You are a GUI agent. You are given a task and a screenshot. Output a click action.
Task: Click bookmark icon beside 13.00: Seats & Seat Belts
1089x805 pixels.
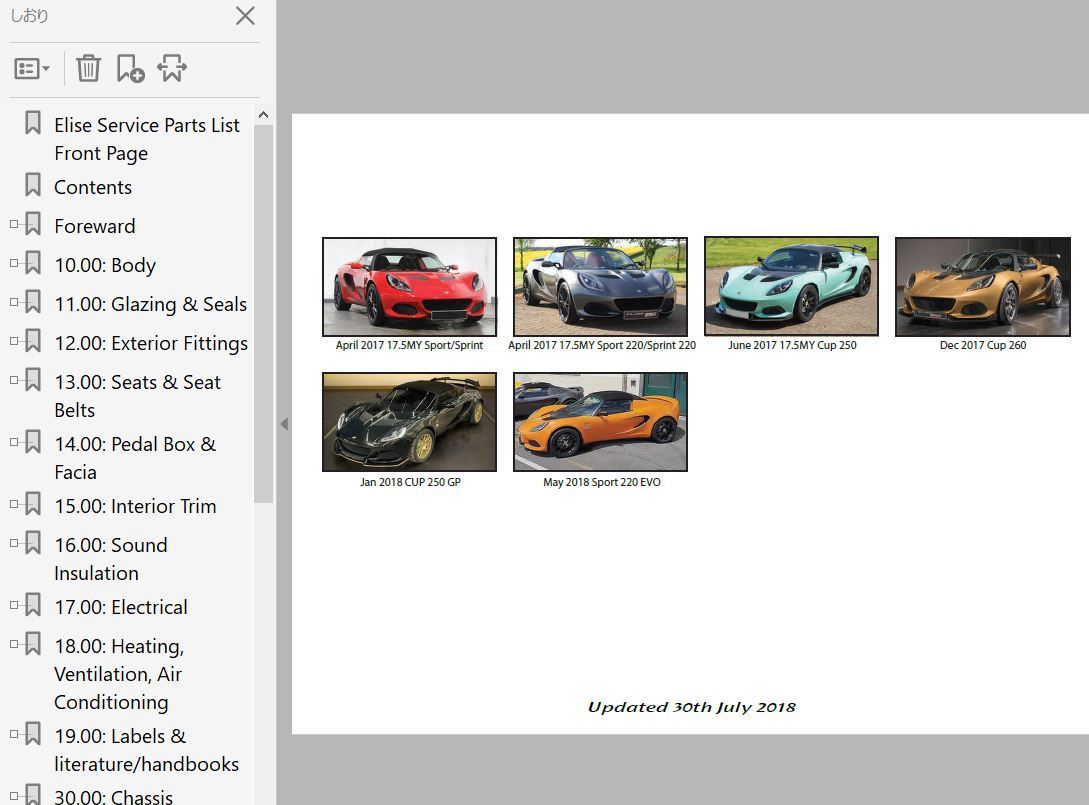tap(33, 379)
